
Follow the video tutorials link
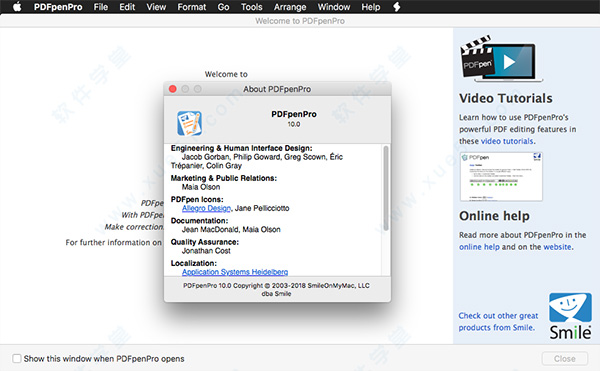507,141
